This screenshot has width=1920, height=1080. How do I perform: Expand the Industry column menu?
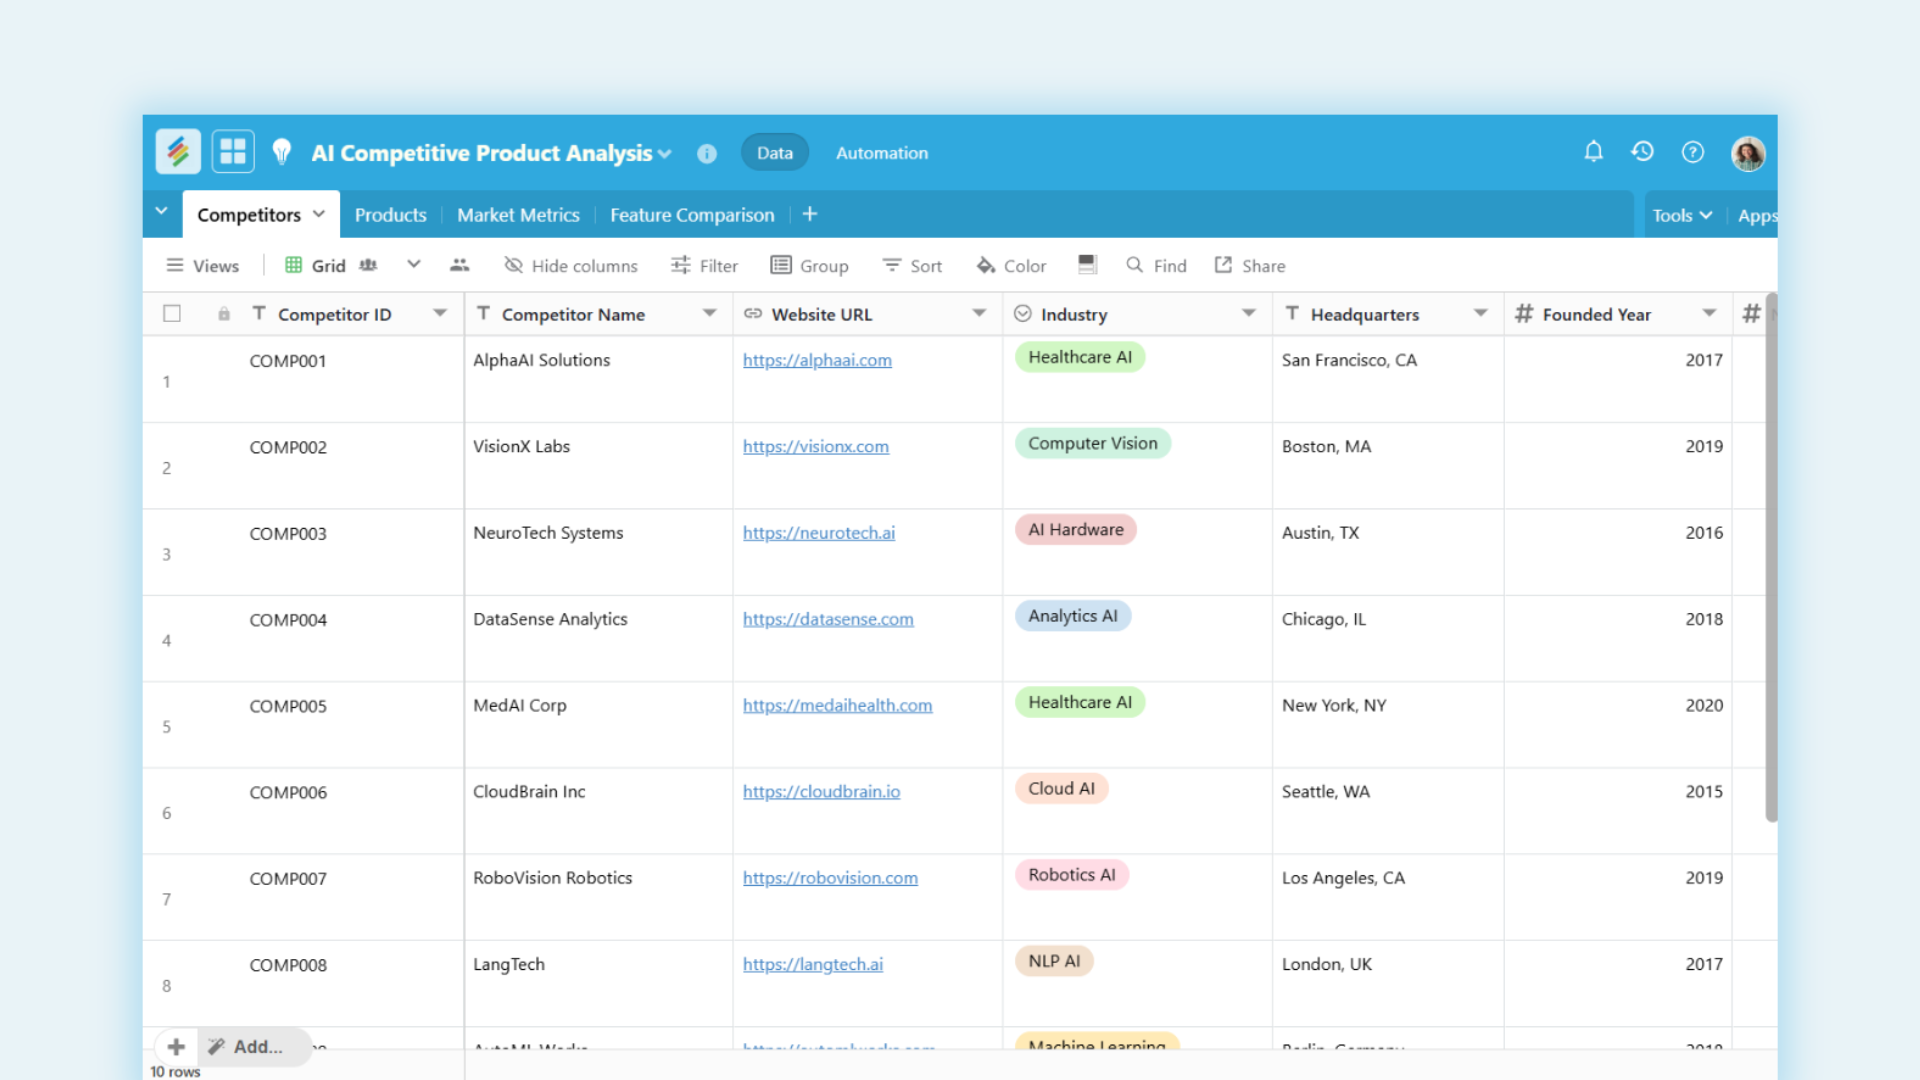pyautogui.click(x=1248, y=313)
